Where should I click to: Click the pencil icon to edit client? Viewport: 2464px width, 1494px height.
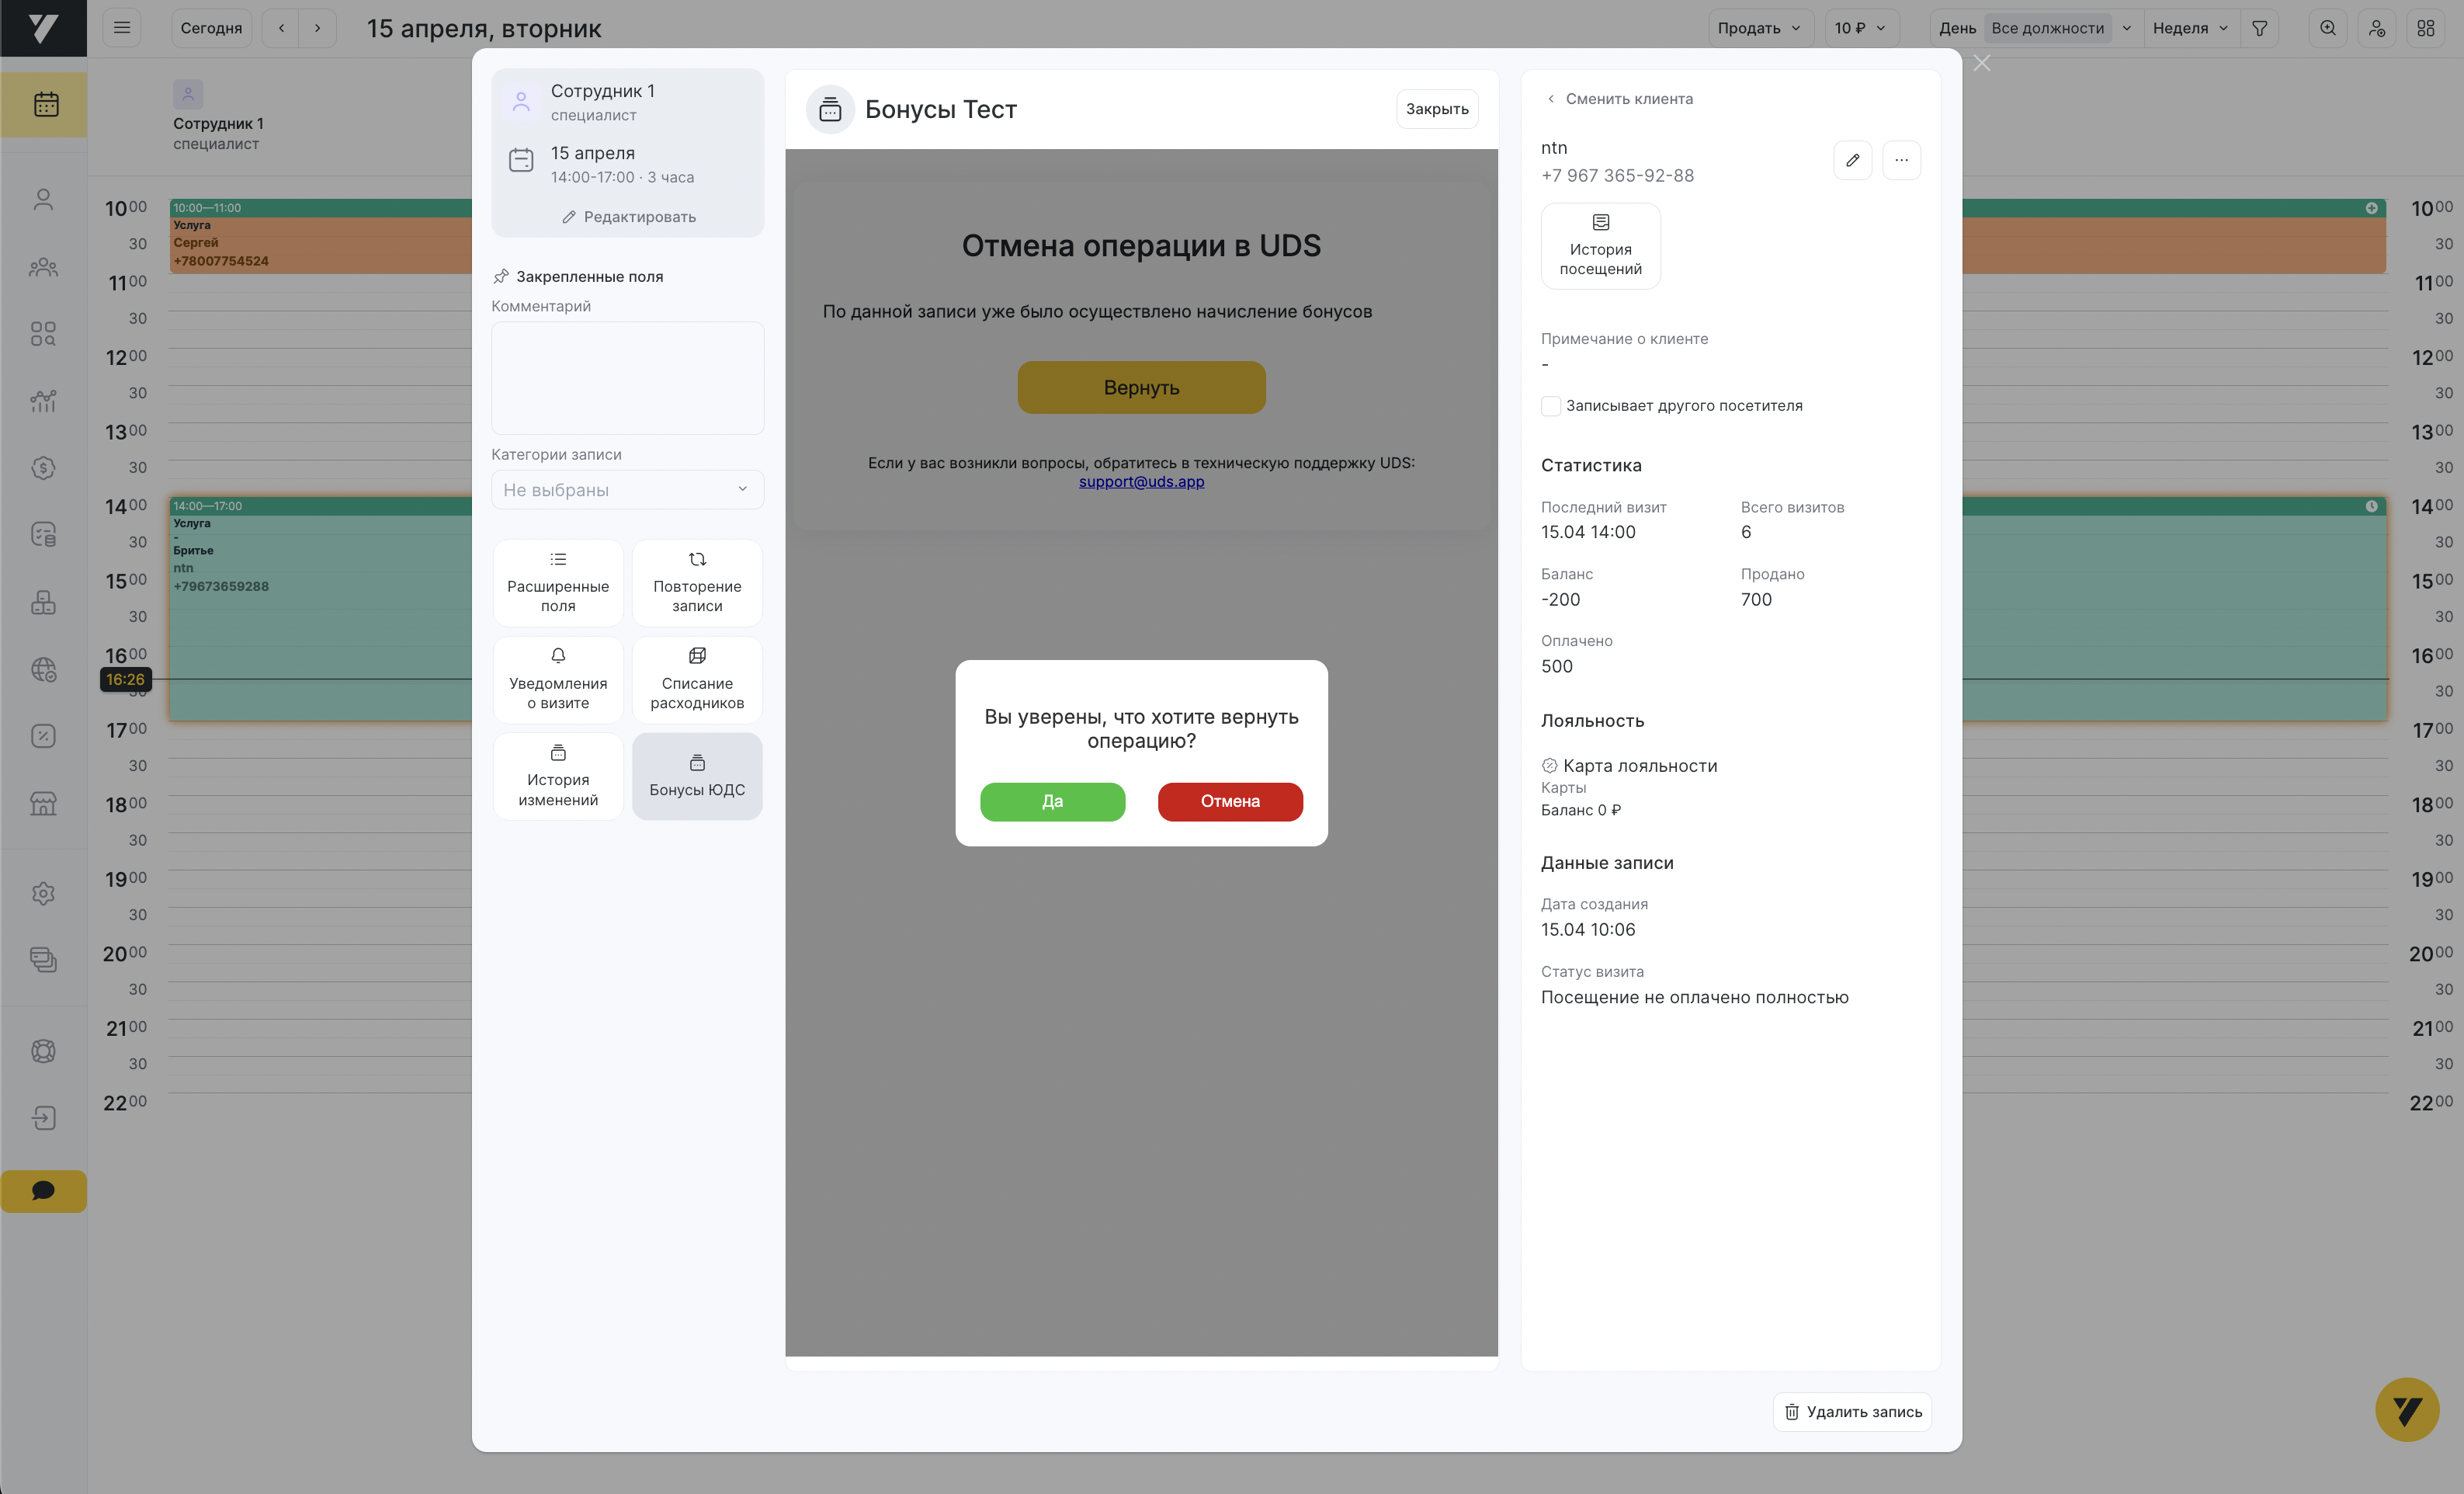click(x=1852, y=160)
